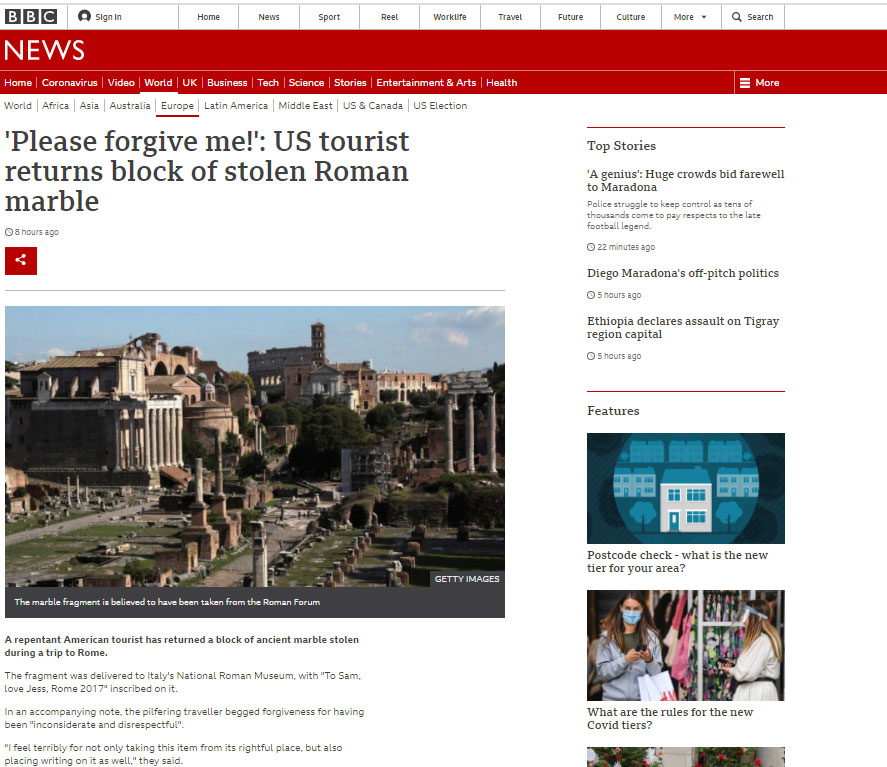
Task: Open the Middle East sub-section
Action: pos(305,106)
